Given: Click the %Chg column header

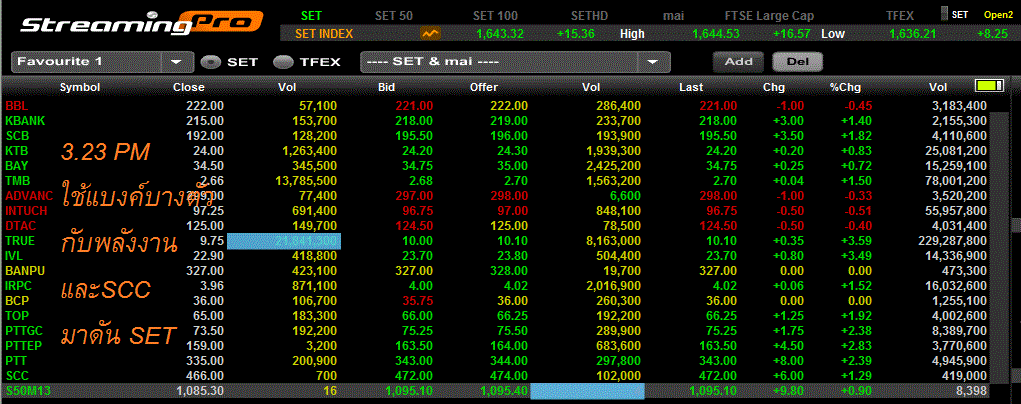Looking at the screenshot, I should (x=845, y=87).
